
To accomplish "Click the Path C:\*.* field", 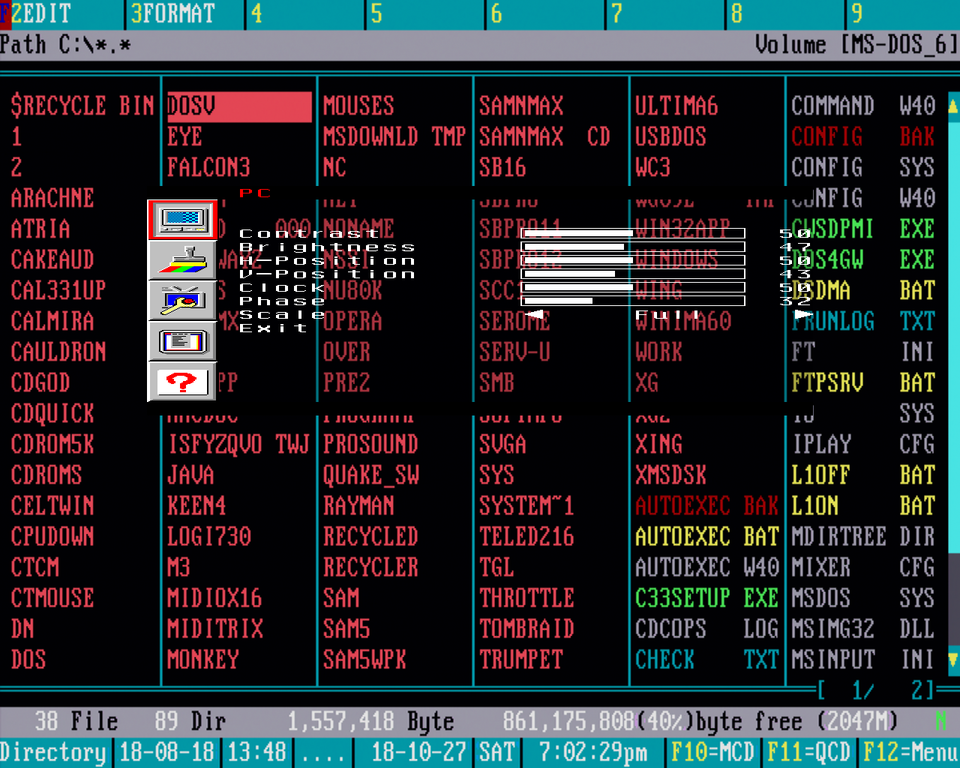I will pyautogui.click(x=65, y=45).
